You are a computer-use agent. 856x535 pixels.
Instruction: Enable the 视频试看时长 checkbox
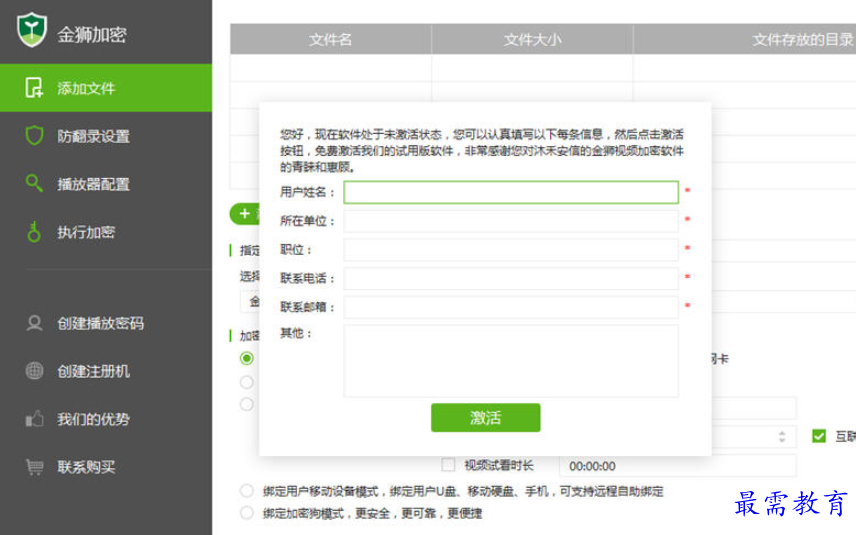[x=448, y=465]
